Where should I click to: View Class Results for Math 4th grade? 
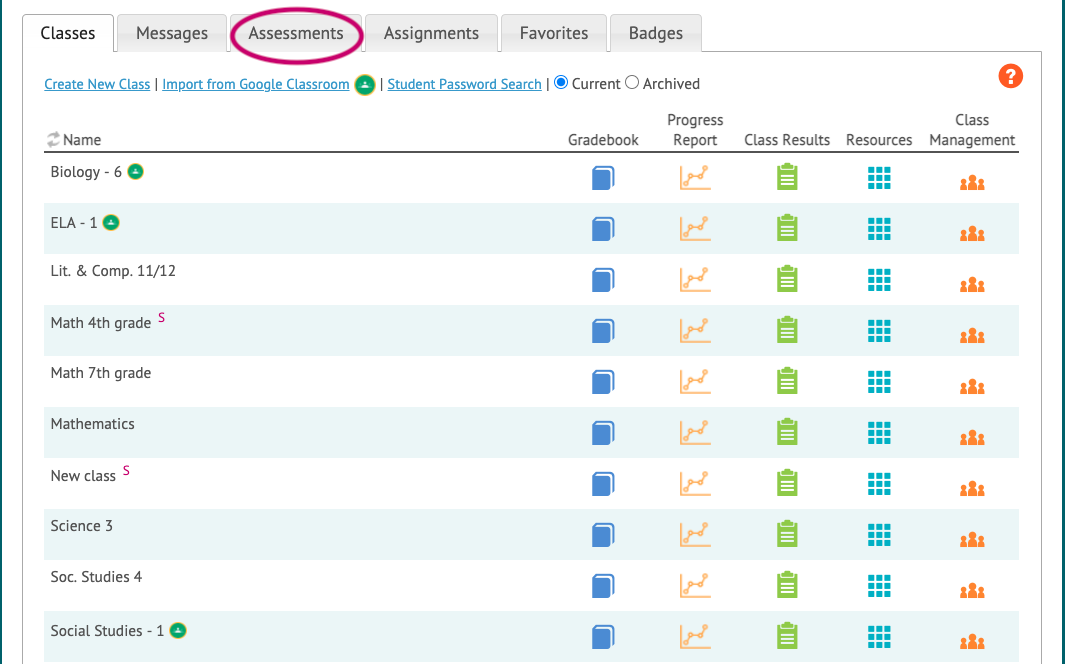[787, 330]
